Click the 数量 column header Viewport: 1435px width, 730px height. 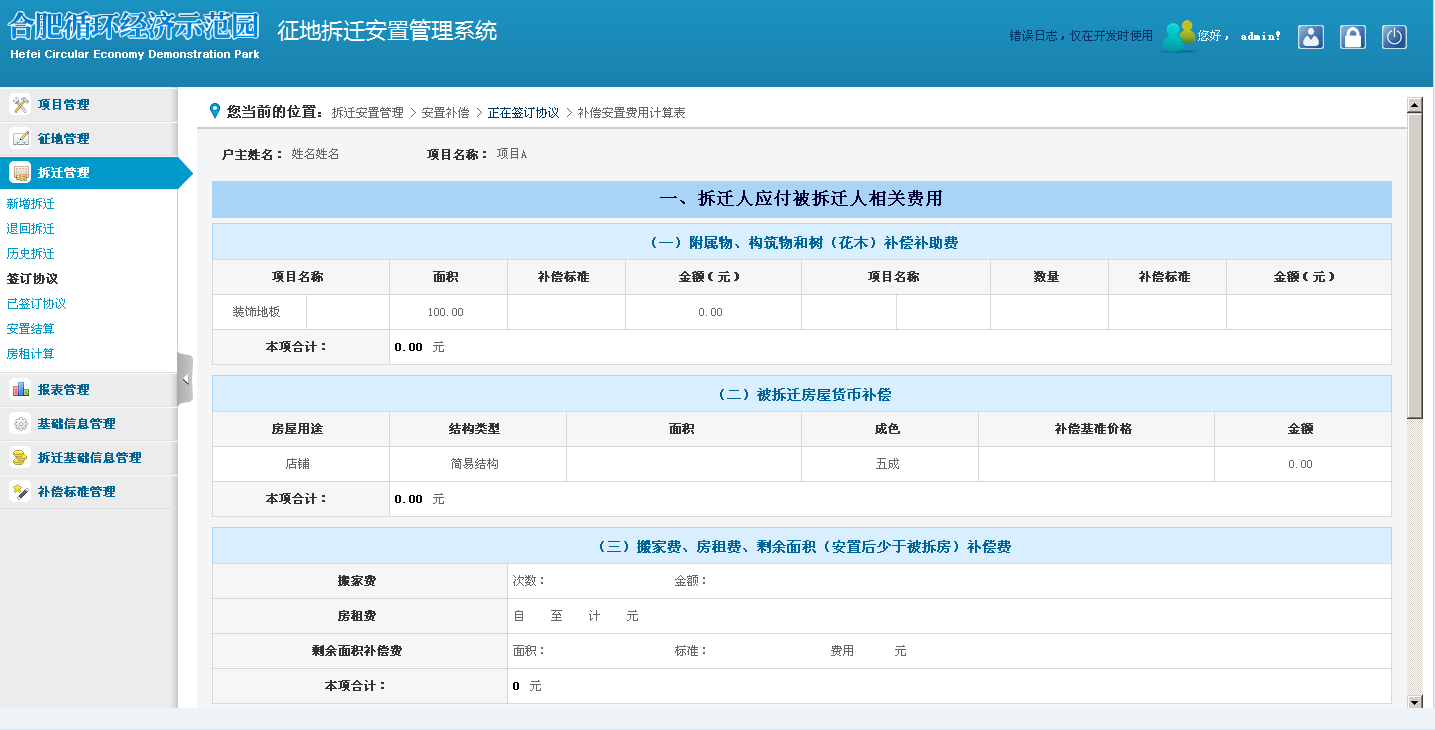pyautogui.click(x=1047, y=277)
